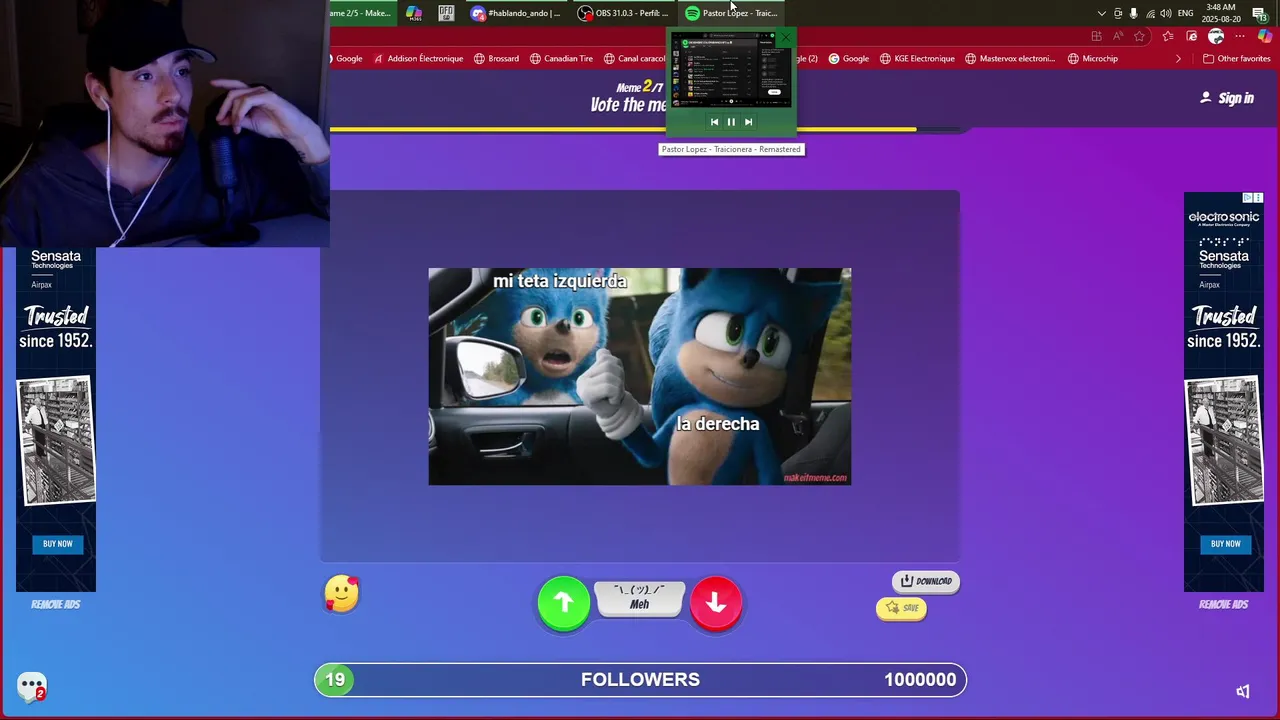Image resolution: width=1280 pixels, height=720 pixels.
Task: Click the followers progress bar
Action: tap(640, 680)
